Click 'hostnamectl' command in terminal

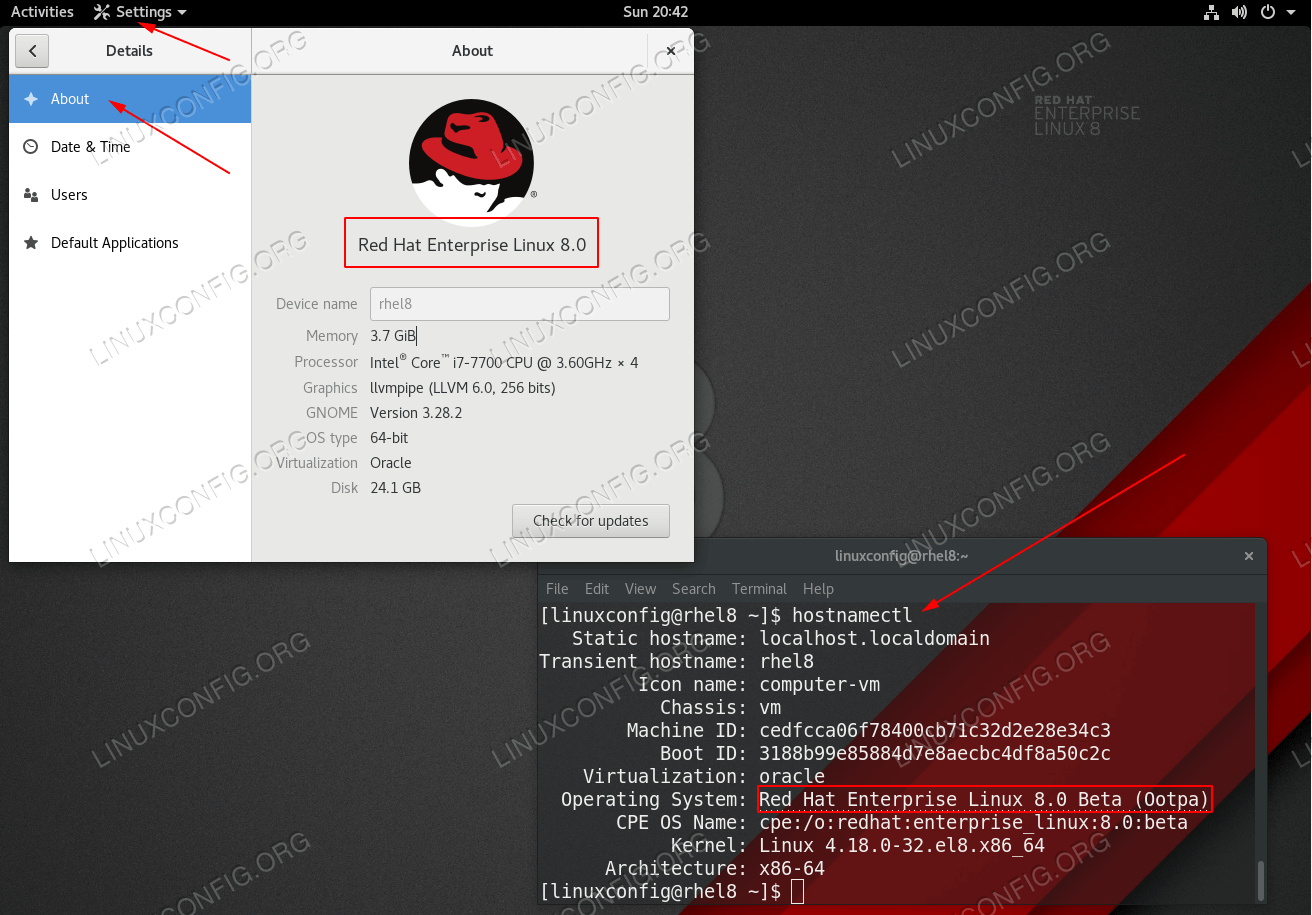coord(852,615)
